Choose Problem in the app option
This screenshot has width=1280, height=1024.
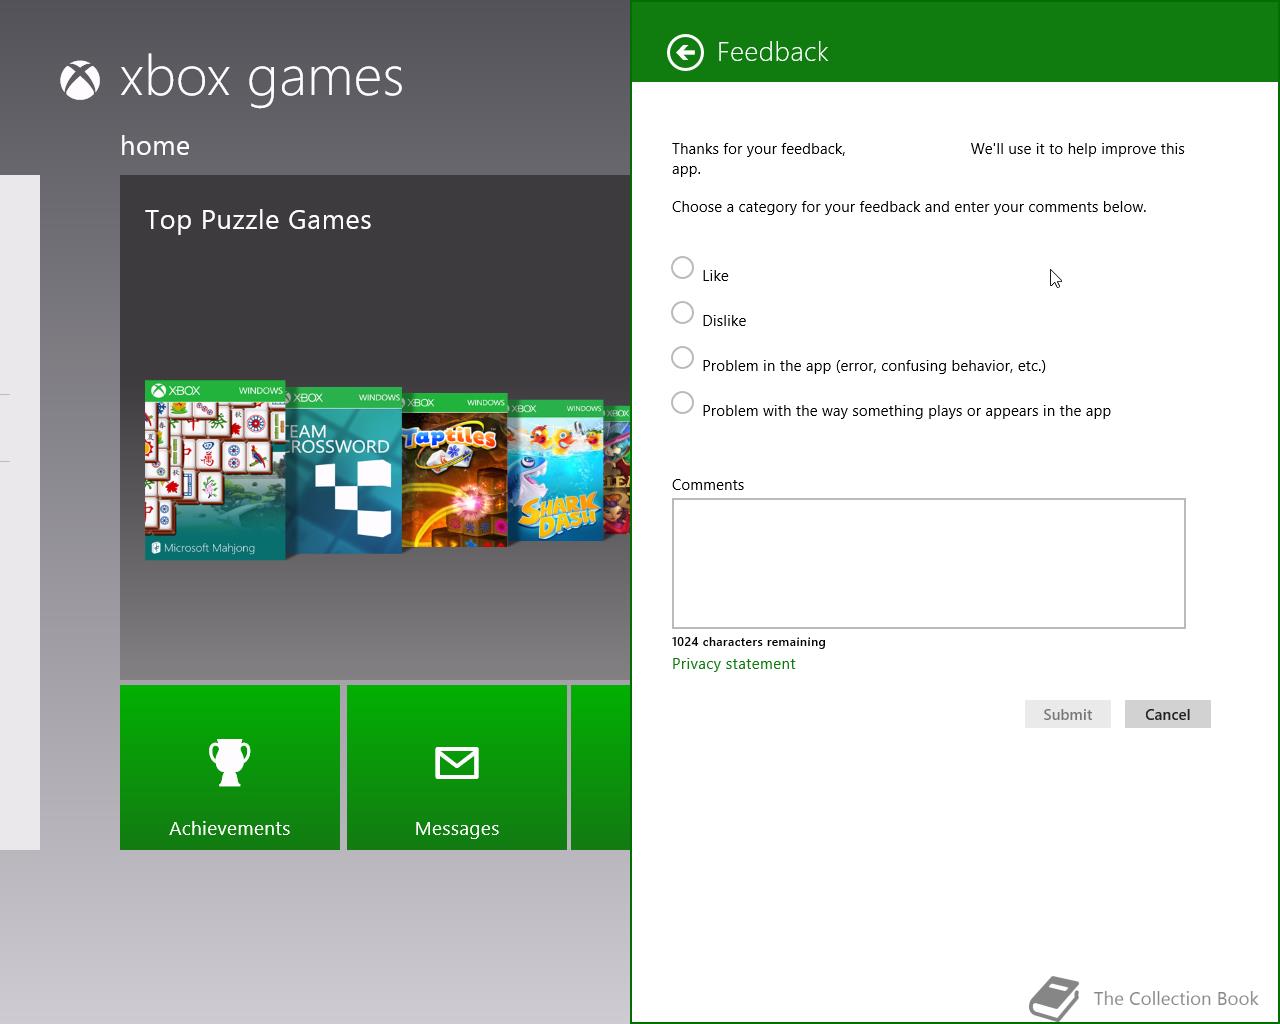point(682,358)
